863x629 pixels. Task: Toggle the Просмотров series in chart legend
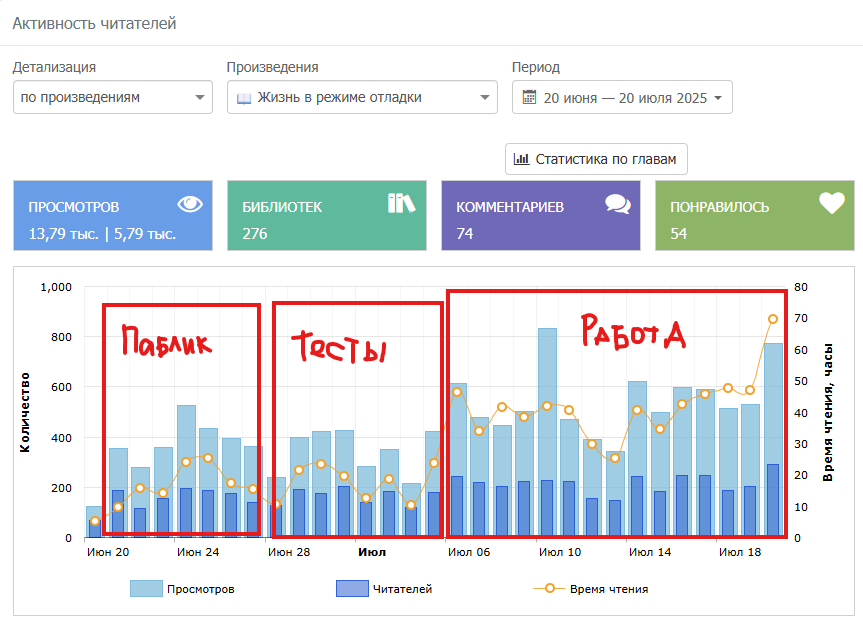[200, 589]
